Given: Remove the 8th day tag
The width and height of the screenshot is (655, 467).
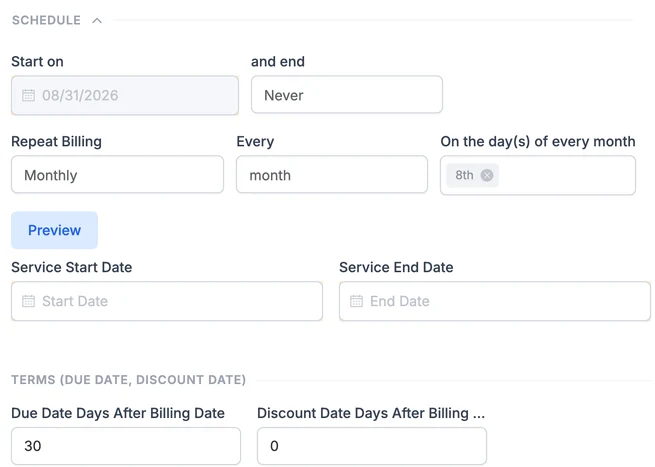Looking at the screenshot, I should [487, 175].
